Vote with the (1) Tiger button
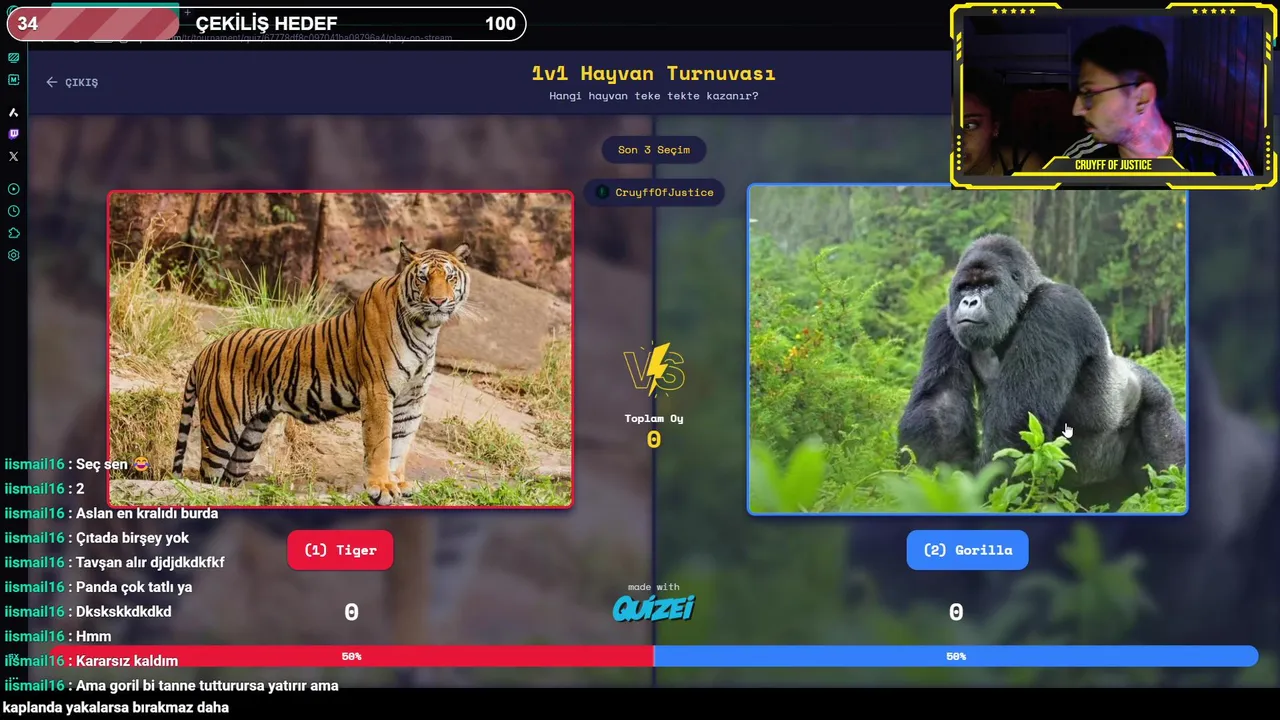Image resolution: width=1280 pixels, height=720 pixels. pyautogui.click(x=340, y=550)
